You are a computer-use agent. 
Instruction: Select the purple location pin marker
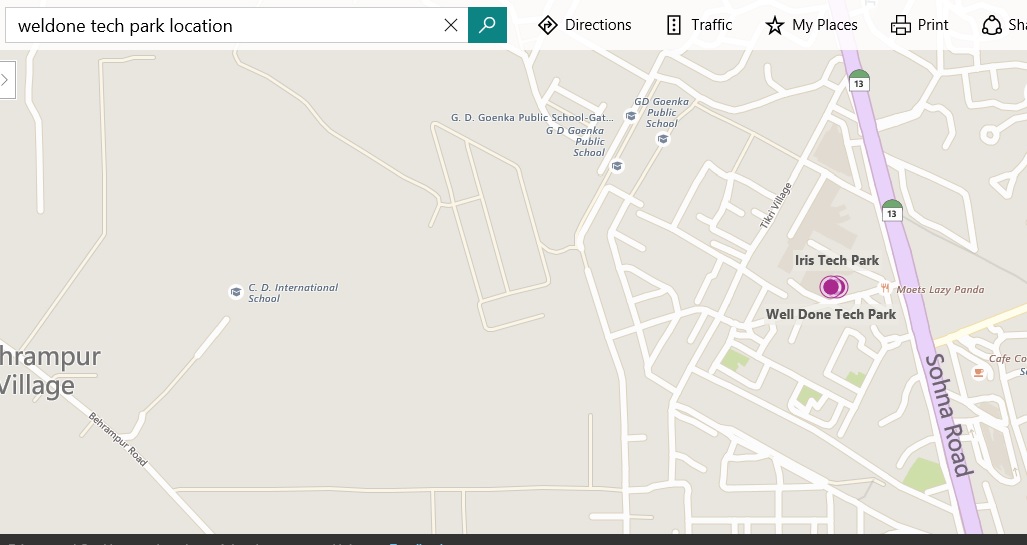831,287
